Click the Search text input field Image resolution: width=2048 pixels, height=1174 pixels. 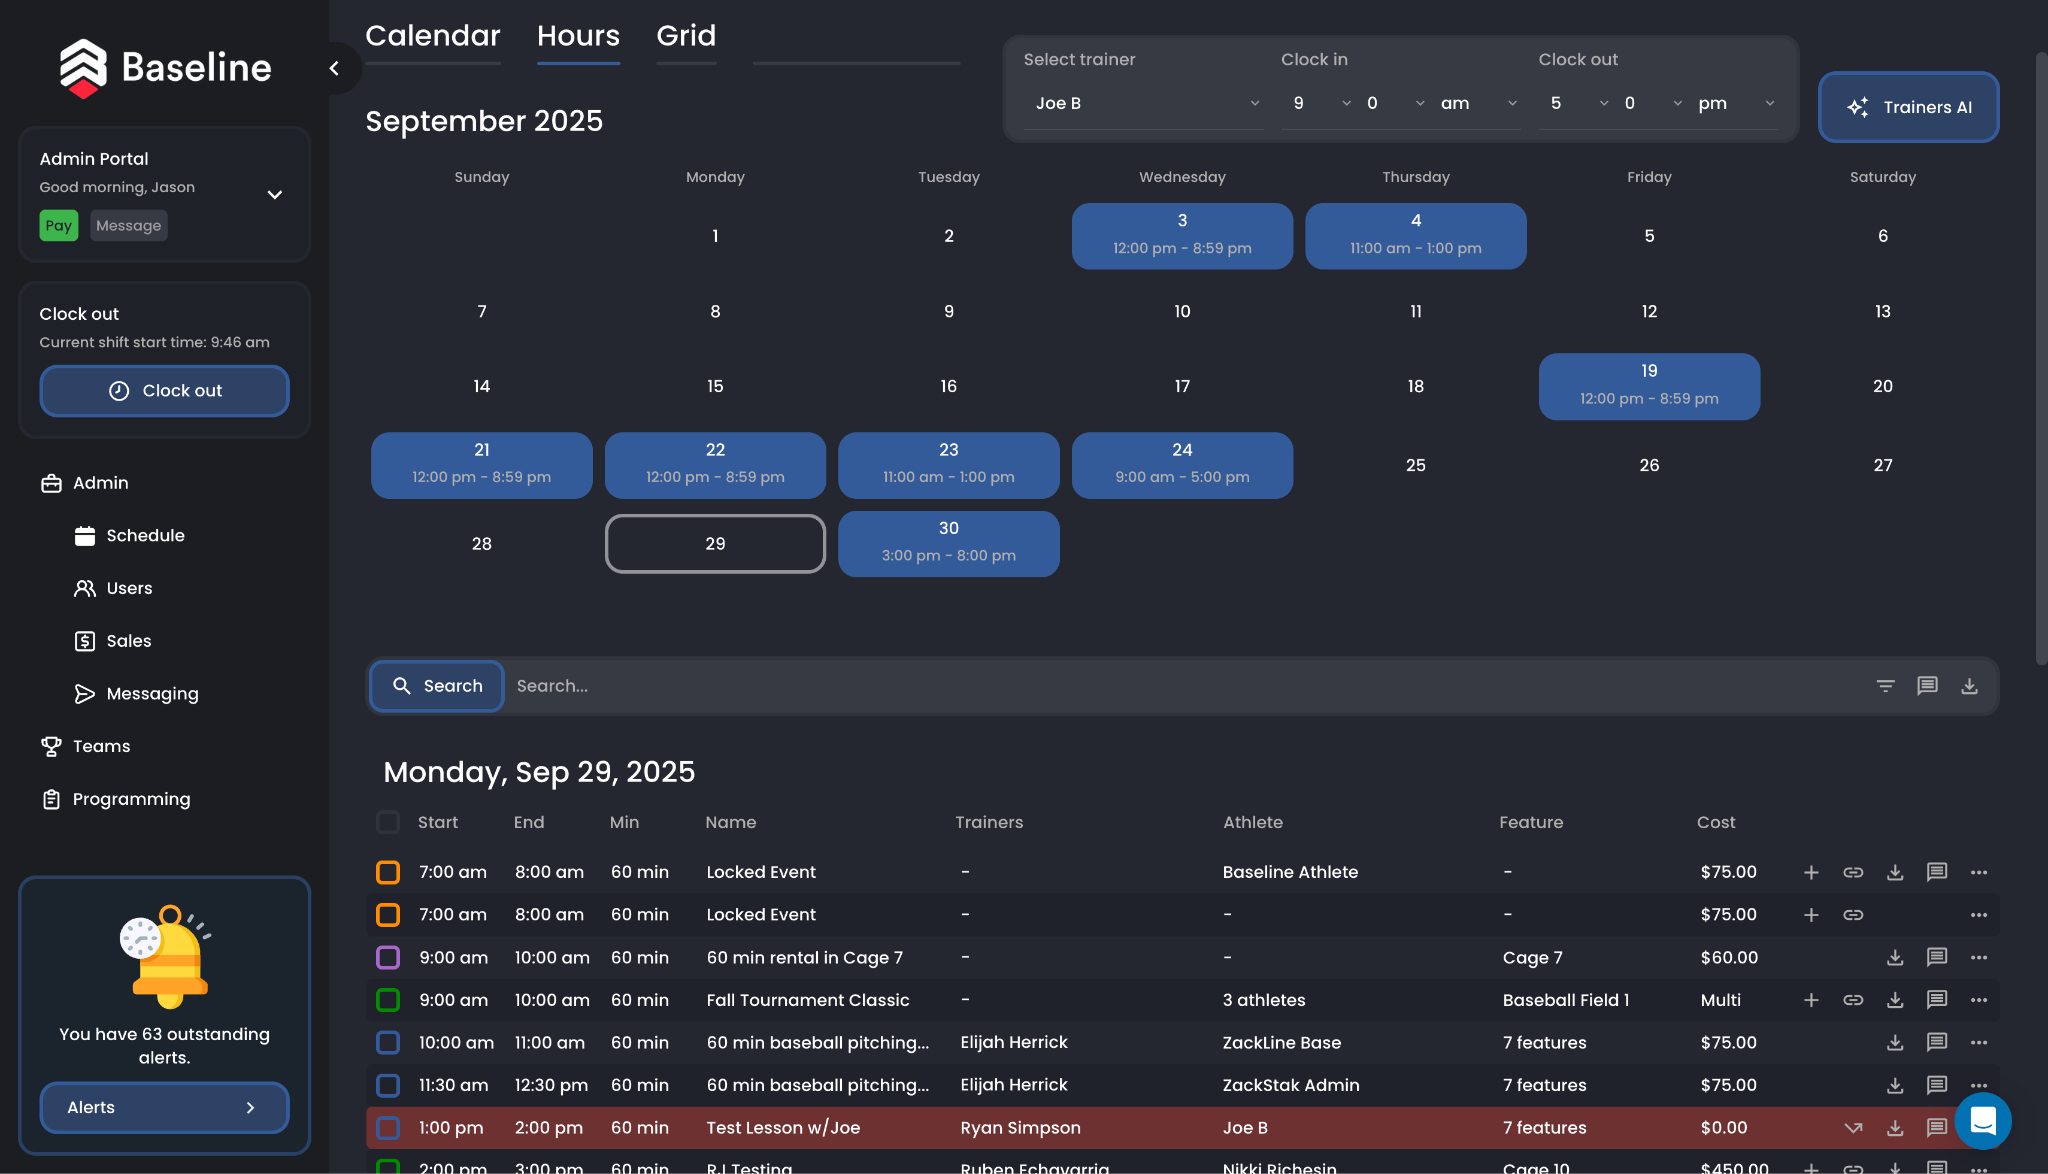pyautogui.click(x=1180, y=686)
